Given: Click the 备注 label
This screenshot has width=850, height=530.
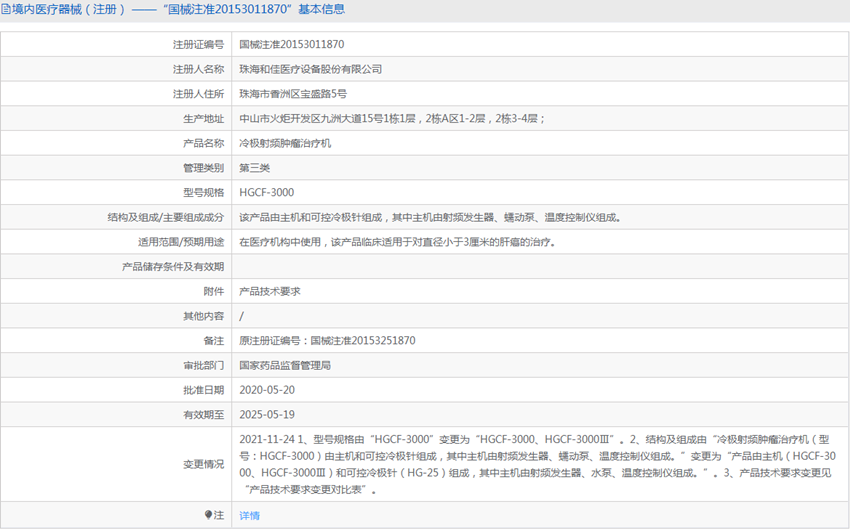Looking at the screenshot, I should (214, 341).
